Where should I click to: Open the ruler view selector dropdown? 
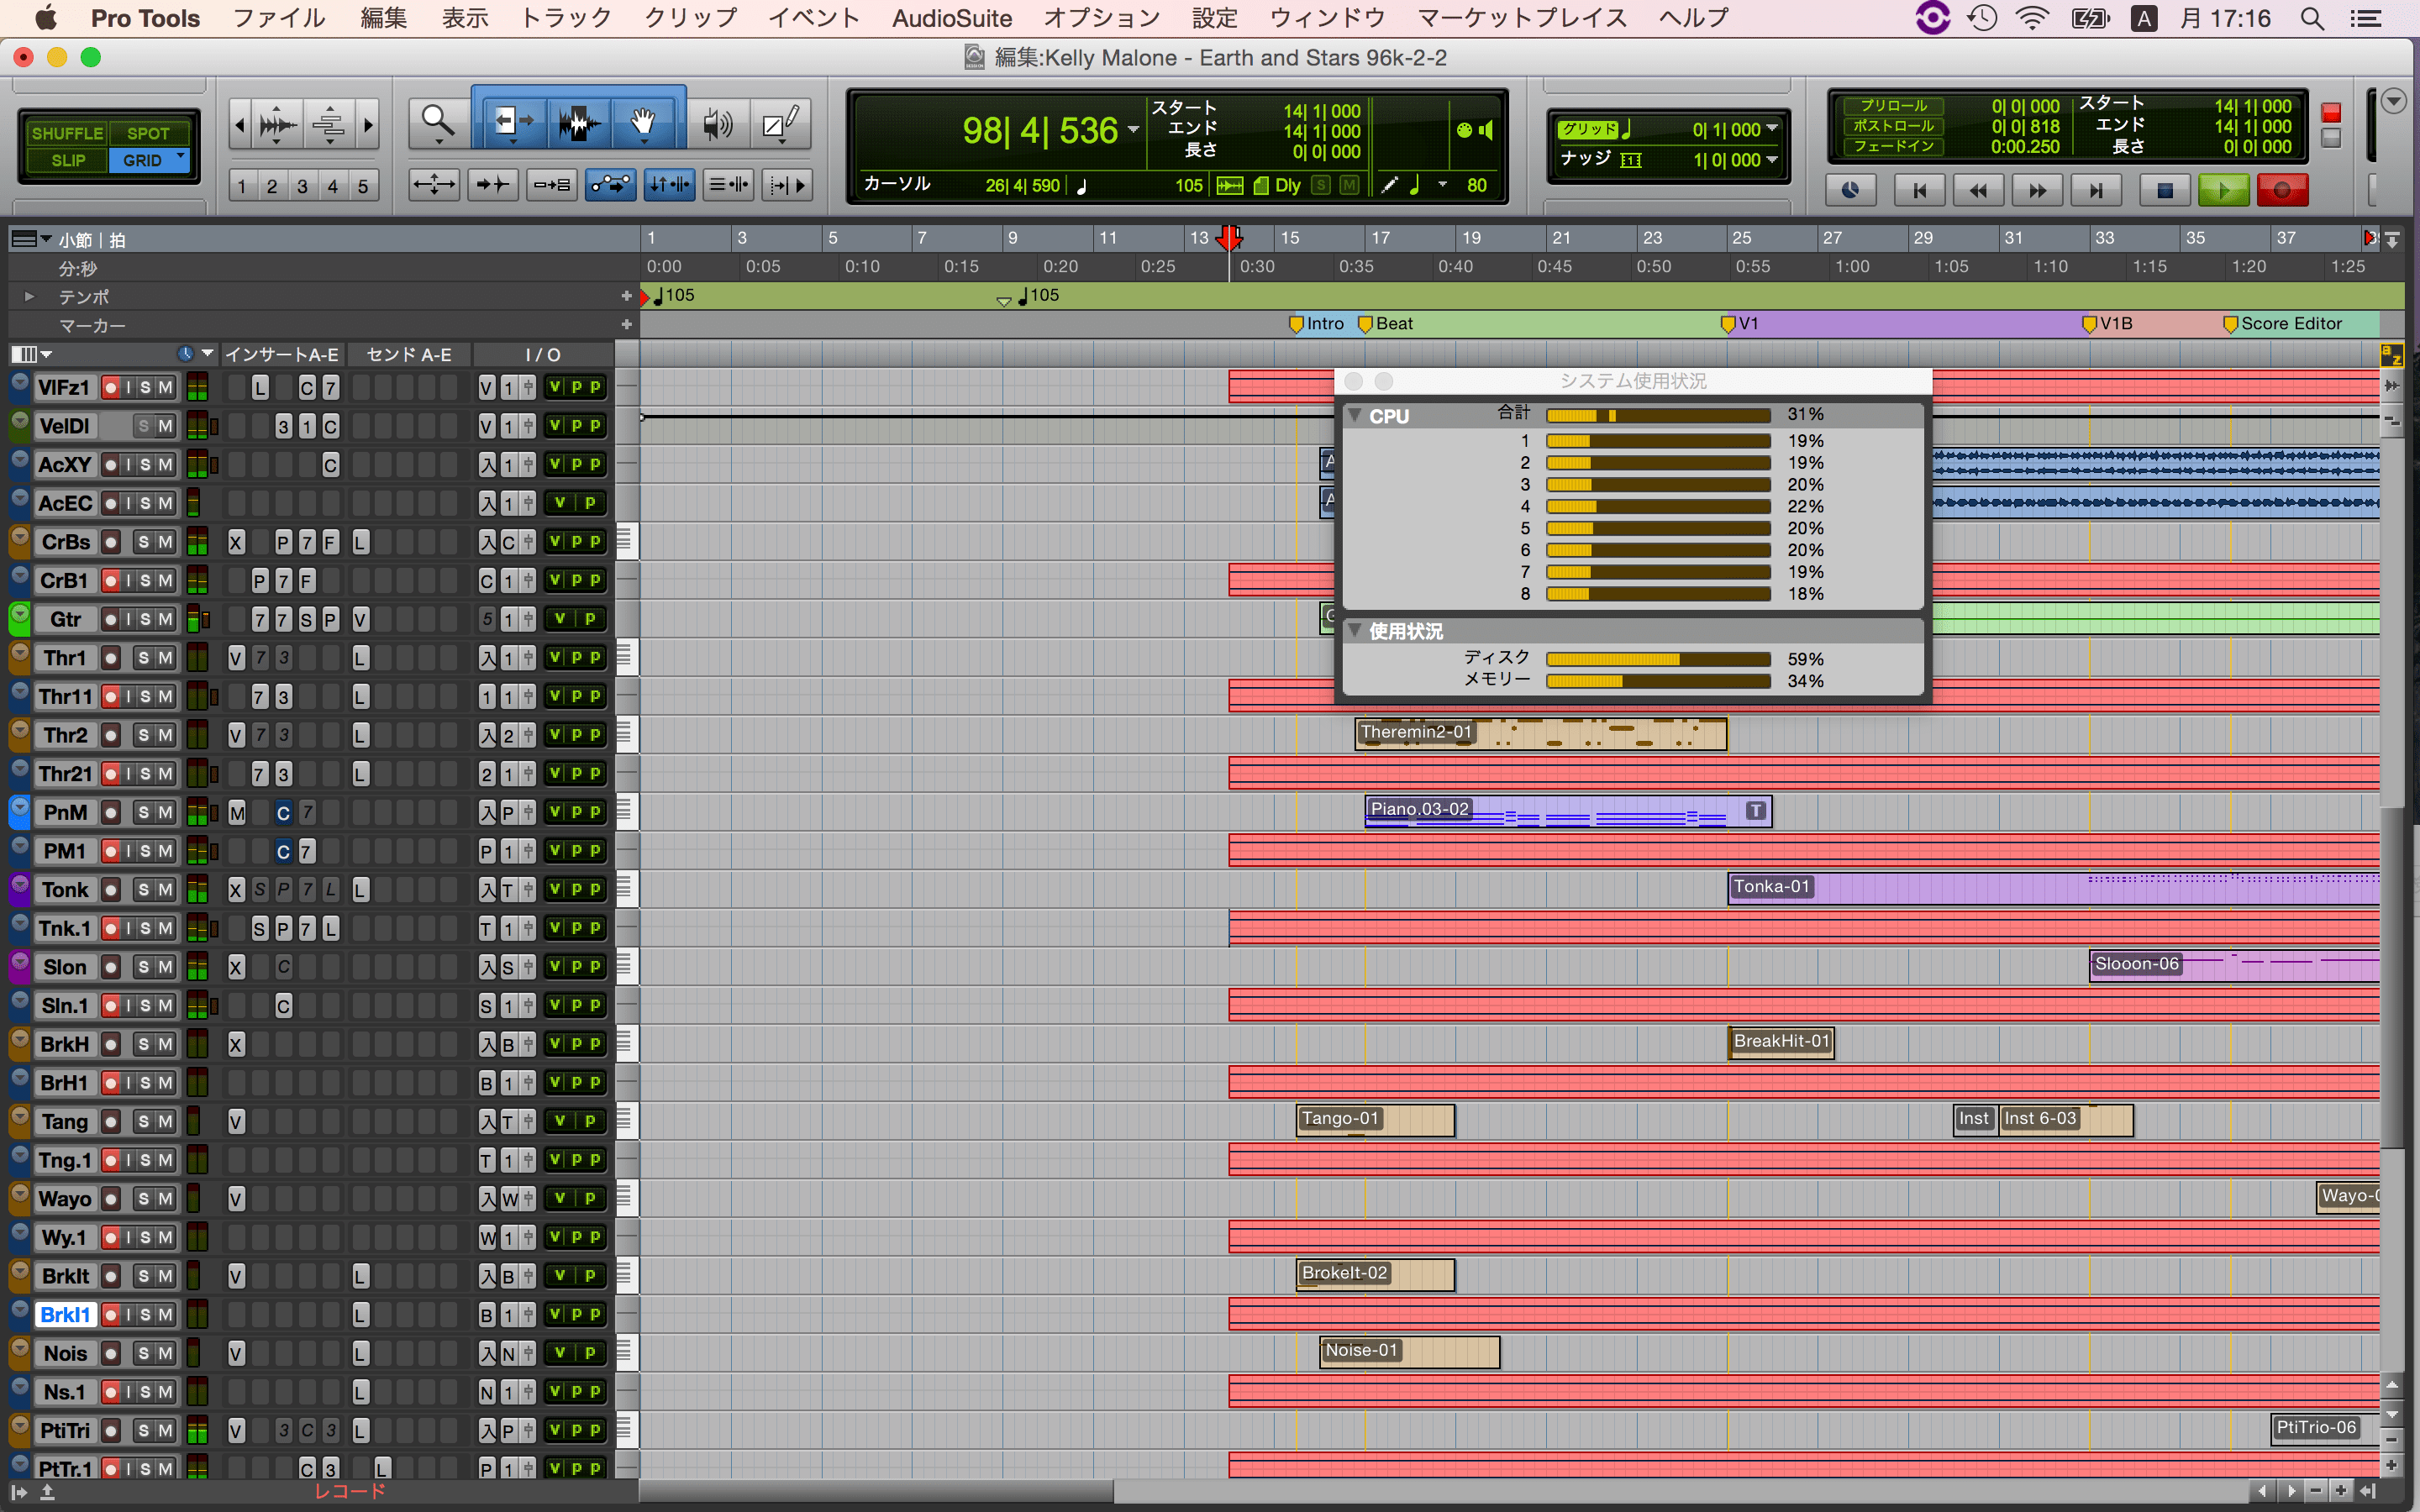click(x=30, y=239)
